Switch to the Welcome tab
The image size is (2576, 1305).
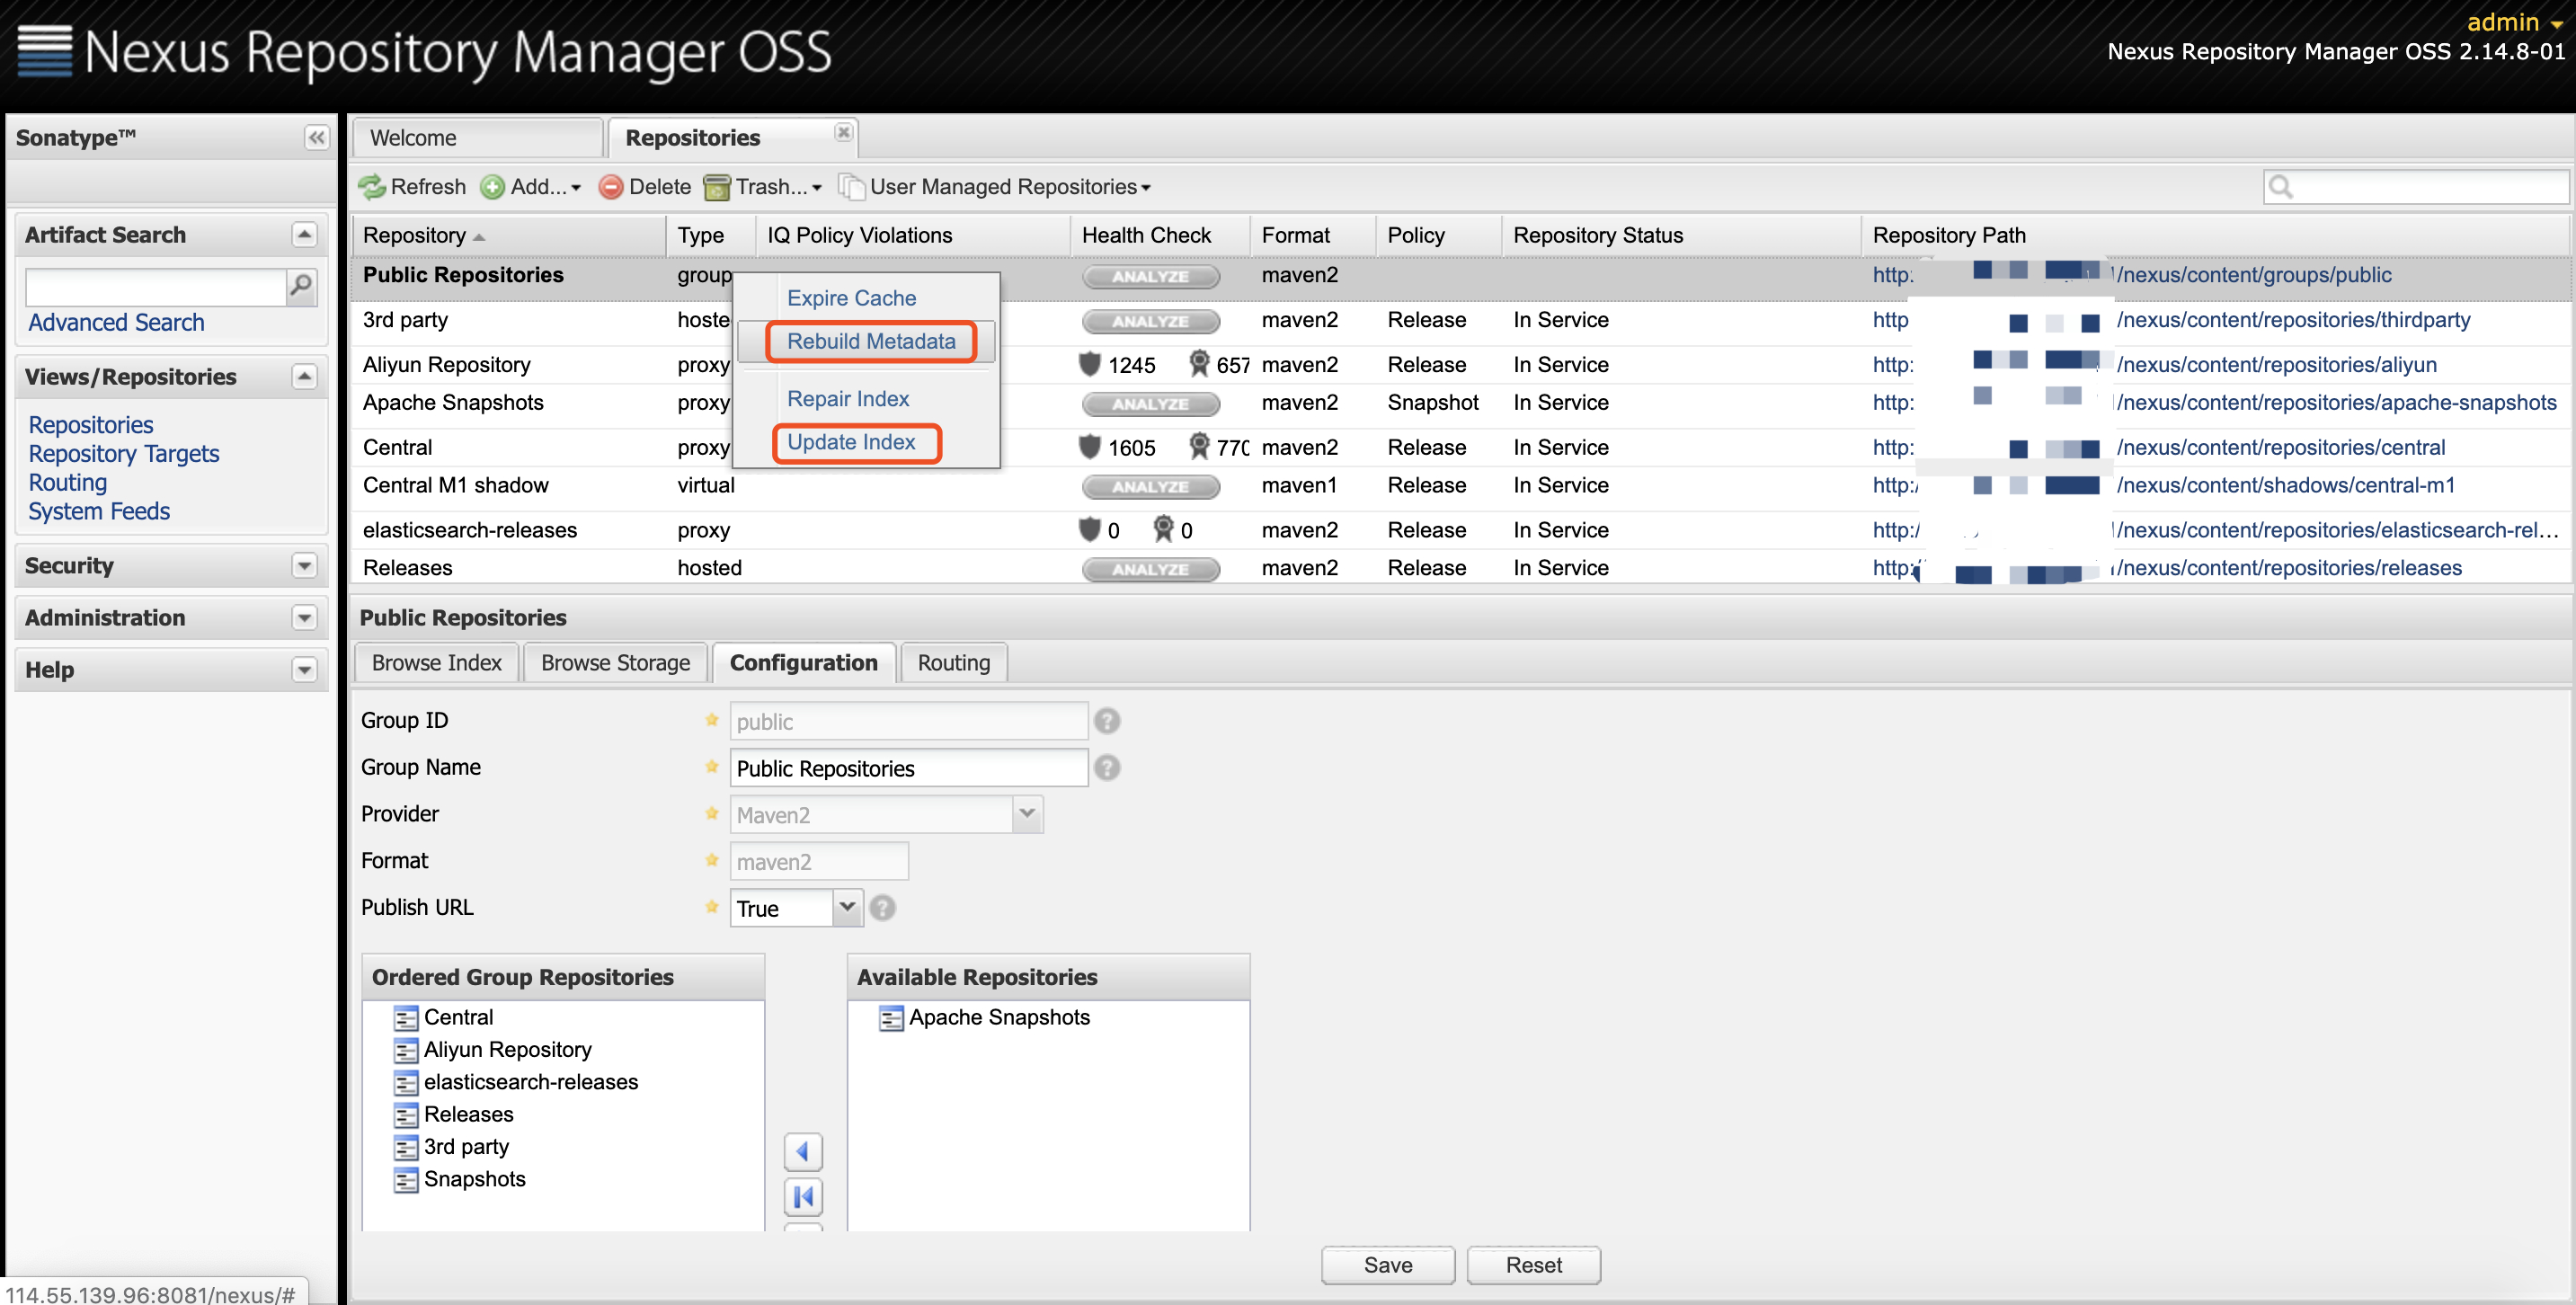(x=478, y=138)
